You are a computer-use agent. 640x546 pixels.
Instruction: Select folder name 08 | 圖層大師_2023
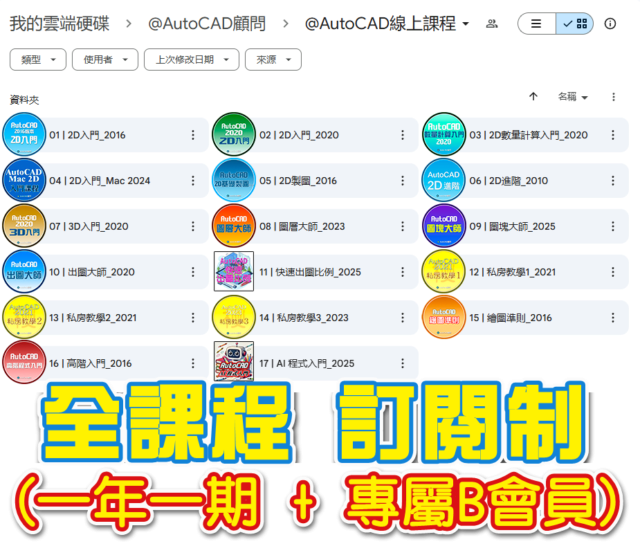point(302,226)
